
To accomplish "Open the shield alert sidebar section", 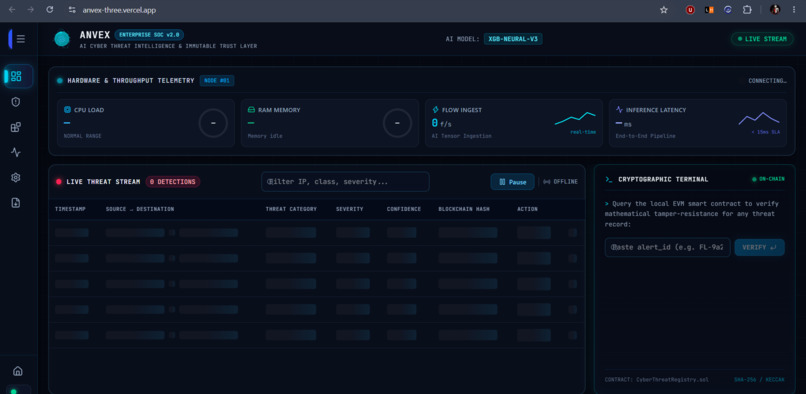I will [x=16, y=102].
